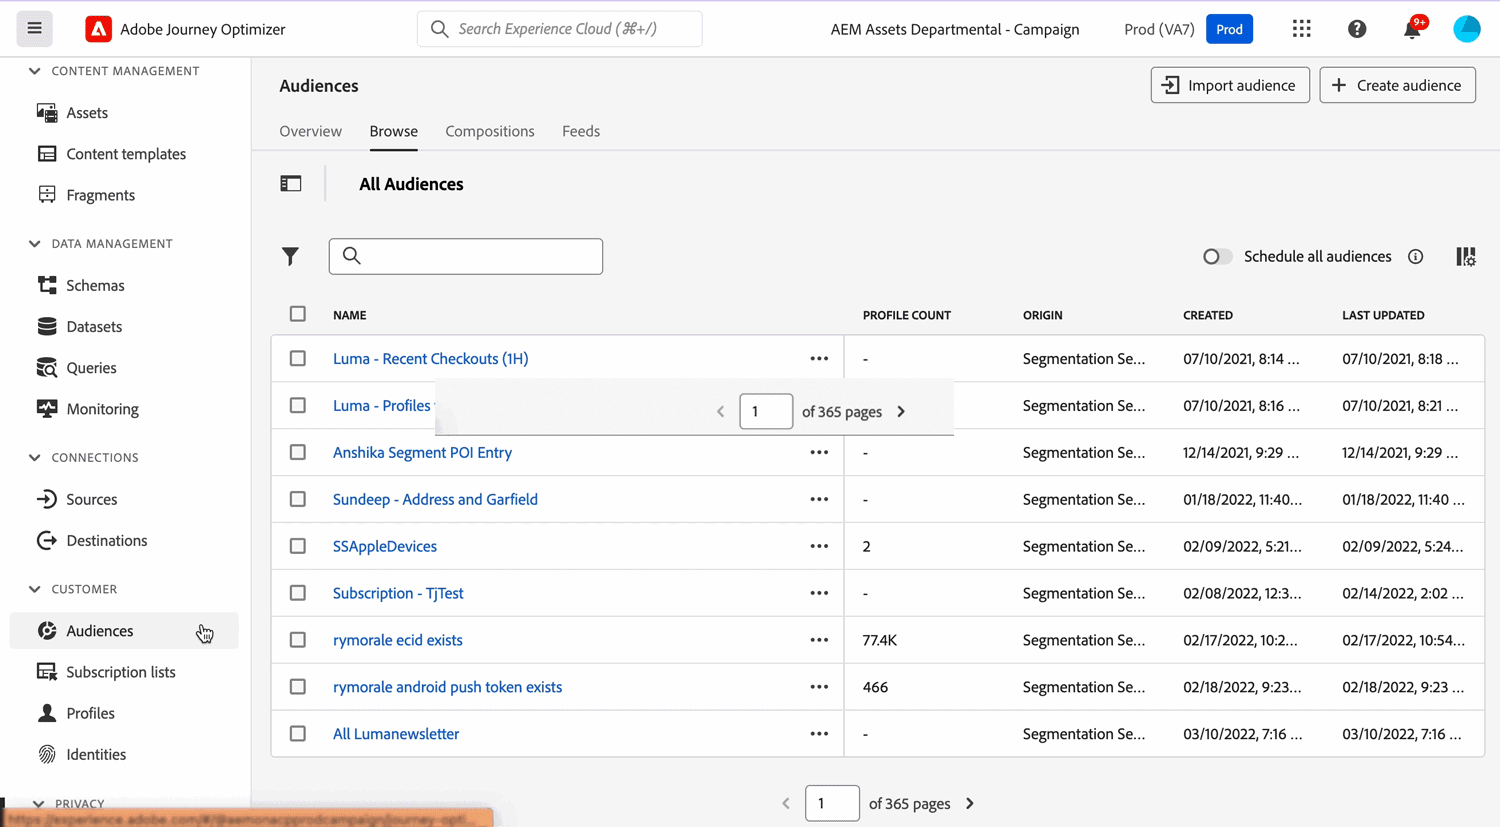Click the audience search field

pos(466,257)
